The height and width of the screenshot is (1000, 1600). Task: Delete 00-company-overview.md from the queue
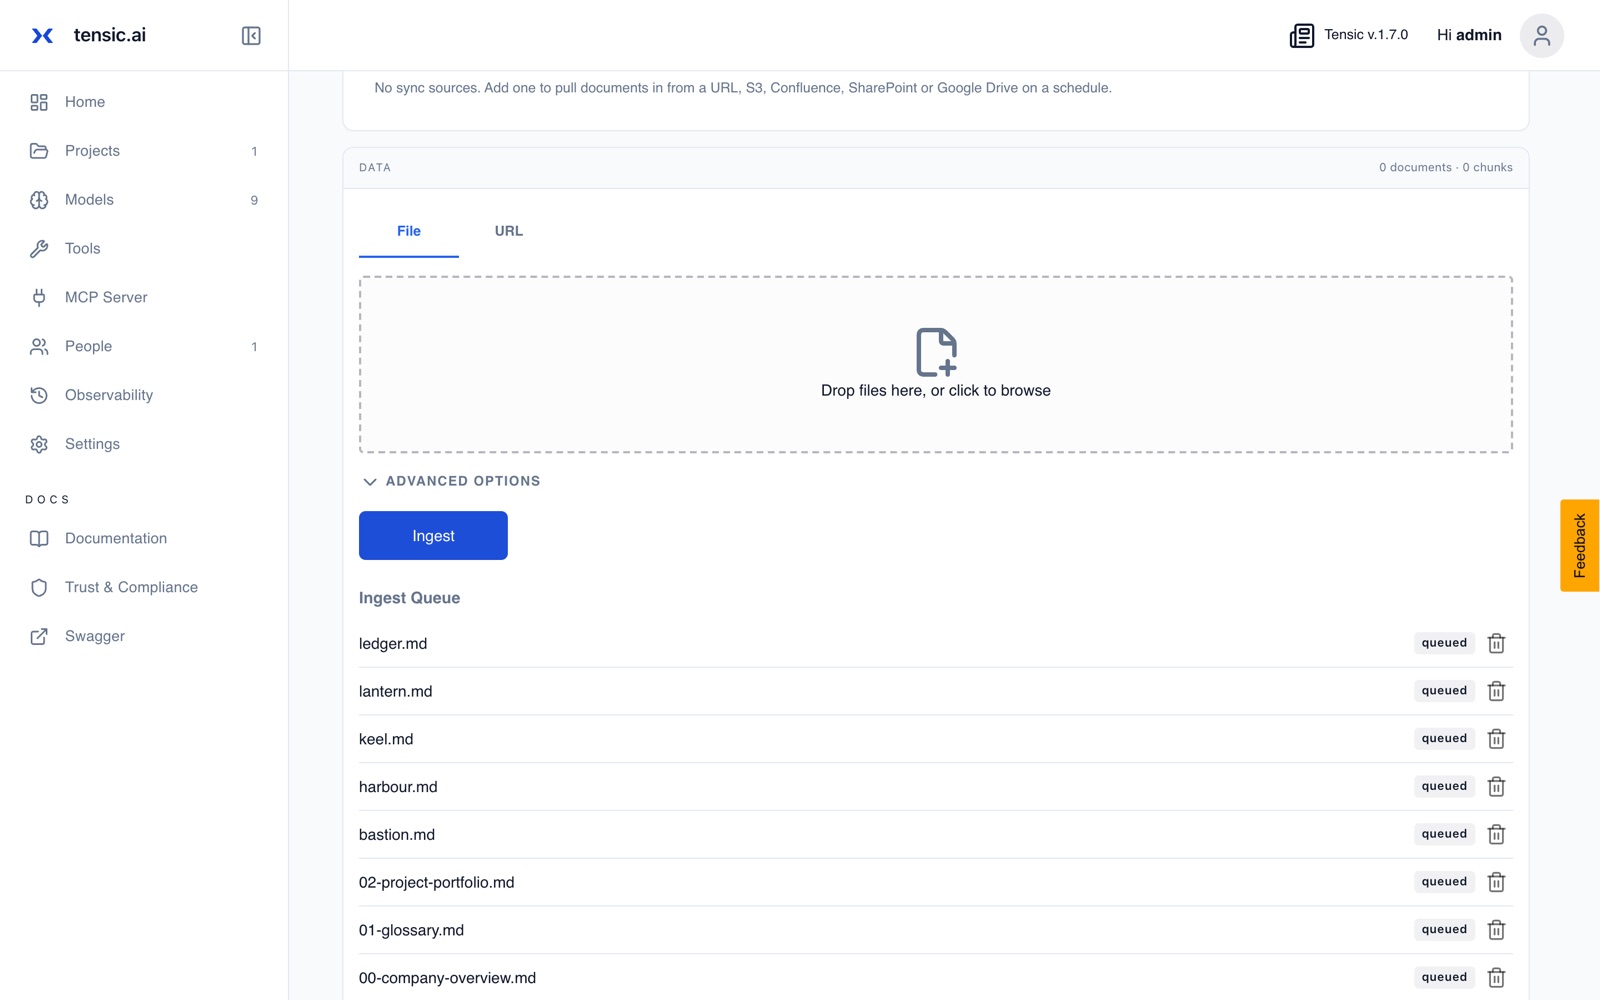pyautogui.click(x=1496, y=978)
